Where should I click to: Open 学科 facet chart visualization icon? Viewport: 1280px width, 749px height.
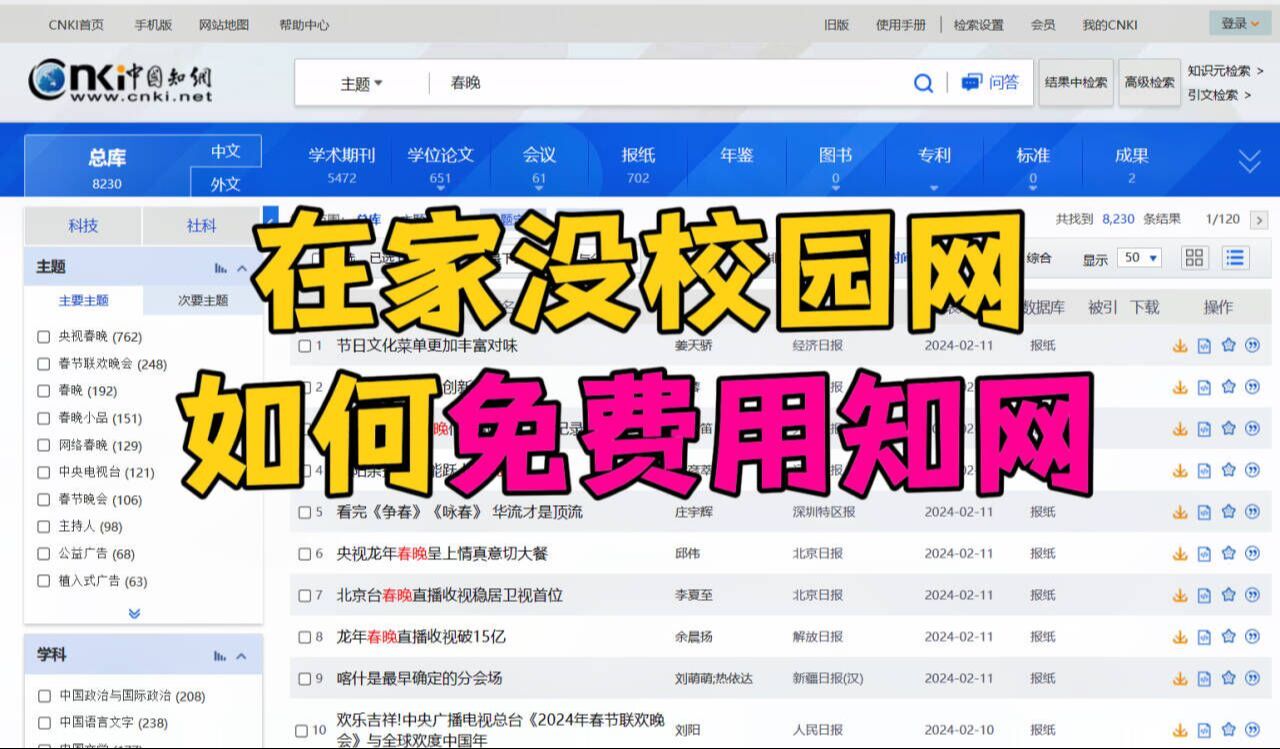pyautogui.click(x=220, y=656)
